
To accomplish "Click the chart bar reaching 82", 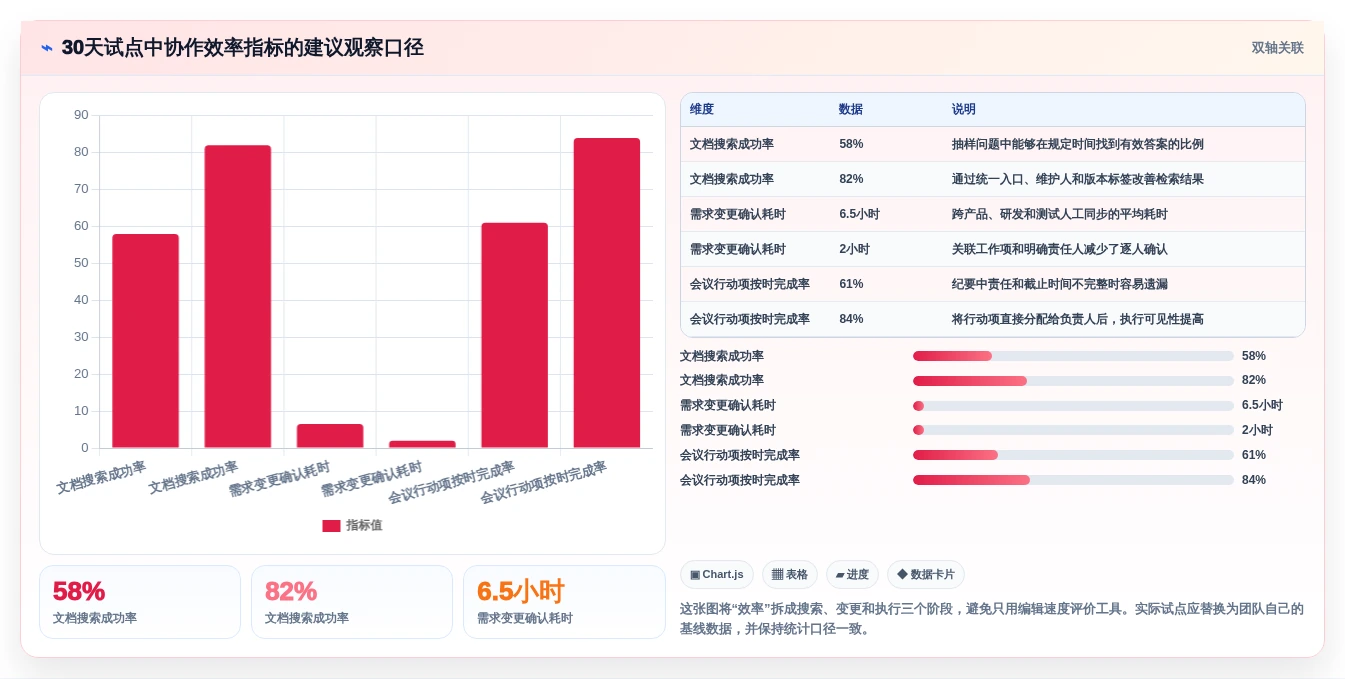I will (x=238, y=297).
